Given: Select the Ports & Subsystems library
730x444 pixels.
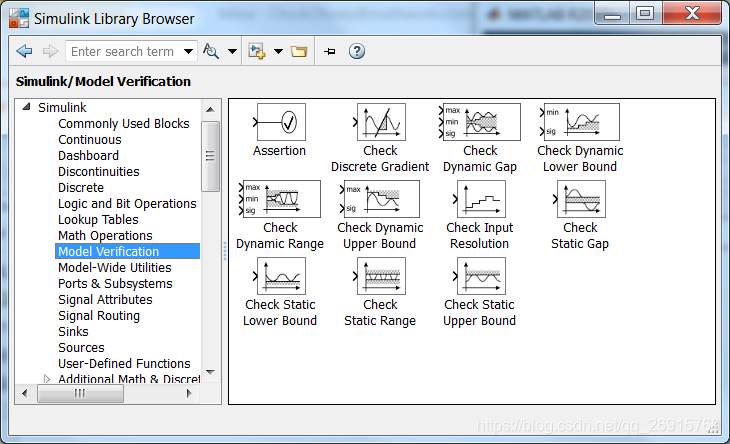Looking at the screenshot, I should pyautogui.click(x=115, y=283).
